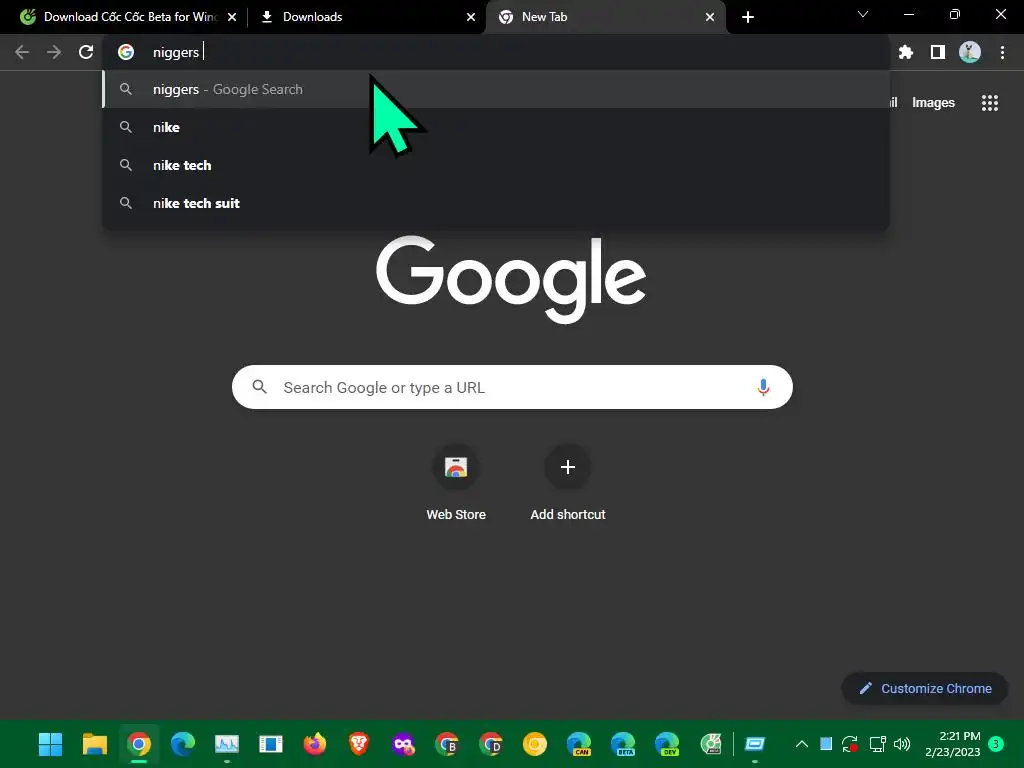The image size is (1024, 768).
Task: Open the clock showing 2:21 PM
Action: [953, 744]
